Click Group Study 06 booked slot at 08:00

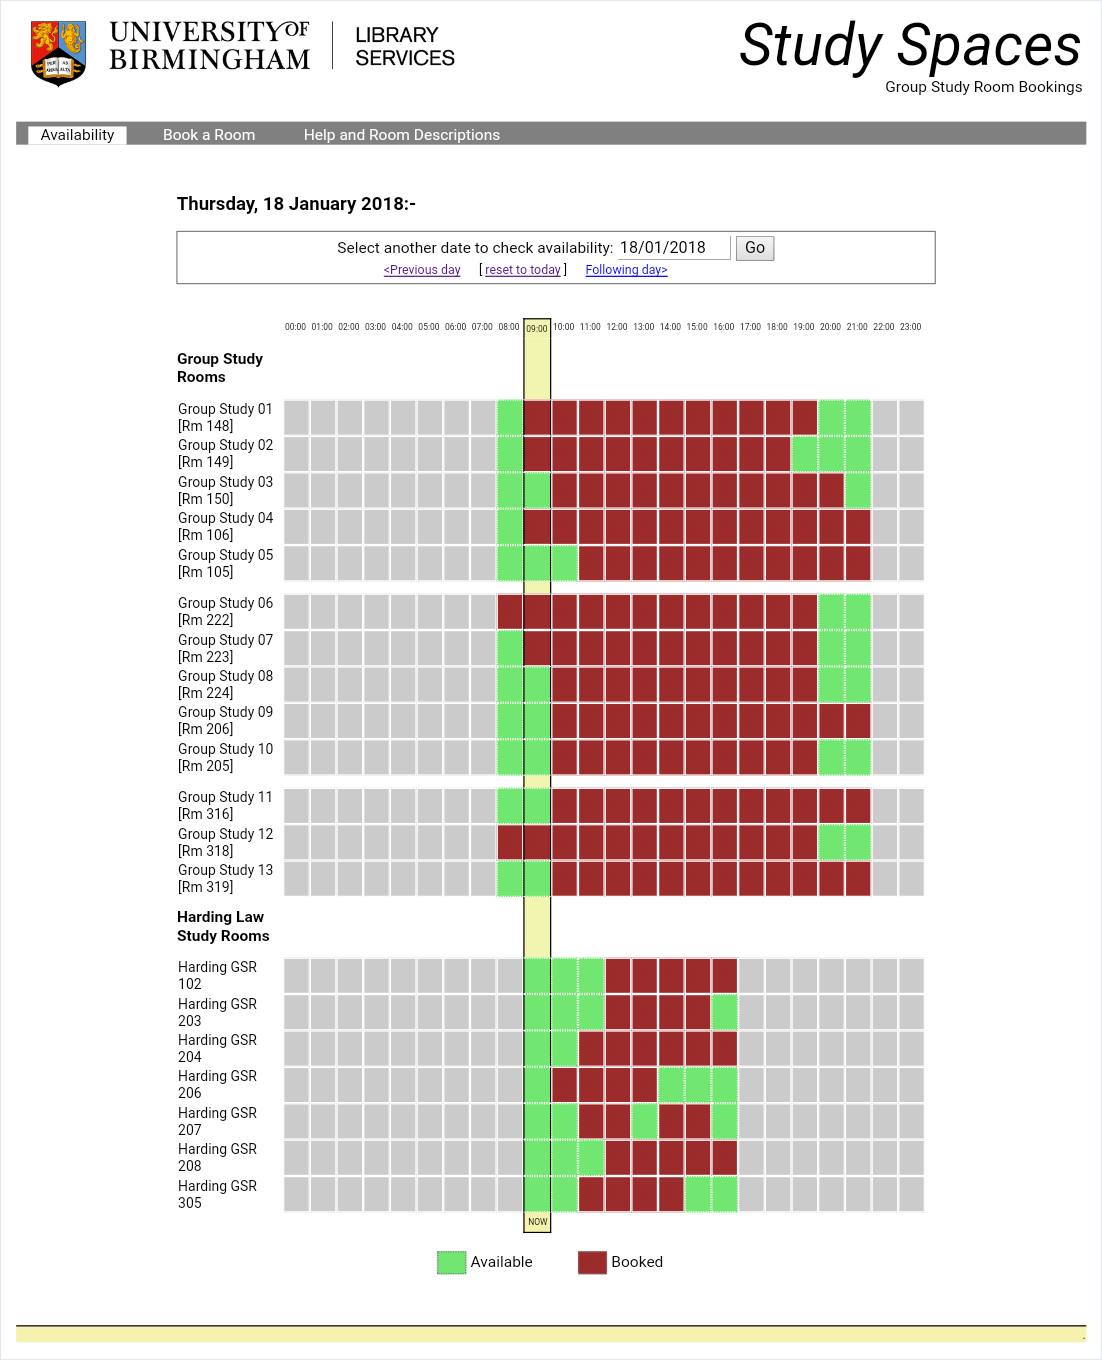pyautogui.click(x=510, y=612)
